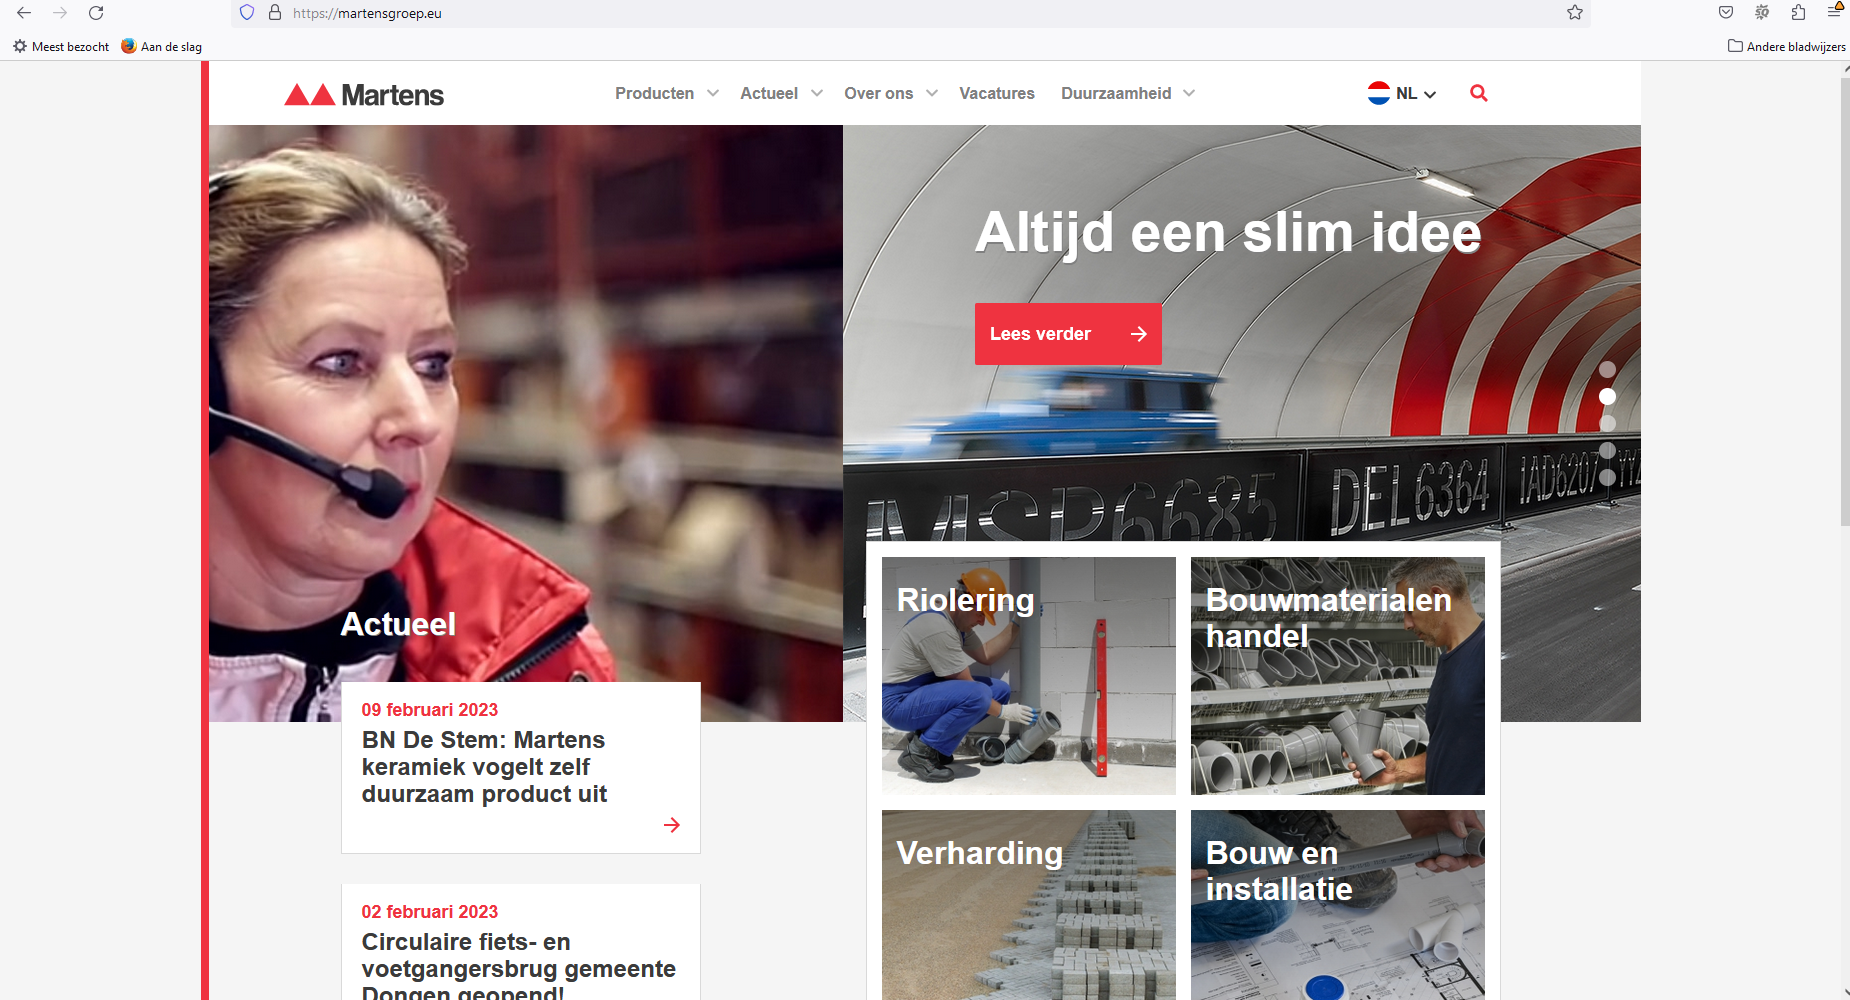Expand the Producten dropdown menu
The height and width of the screenshot is (1000, 1850).
tap(666, 93)
